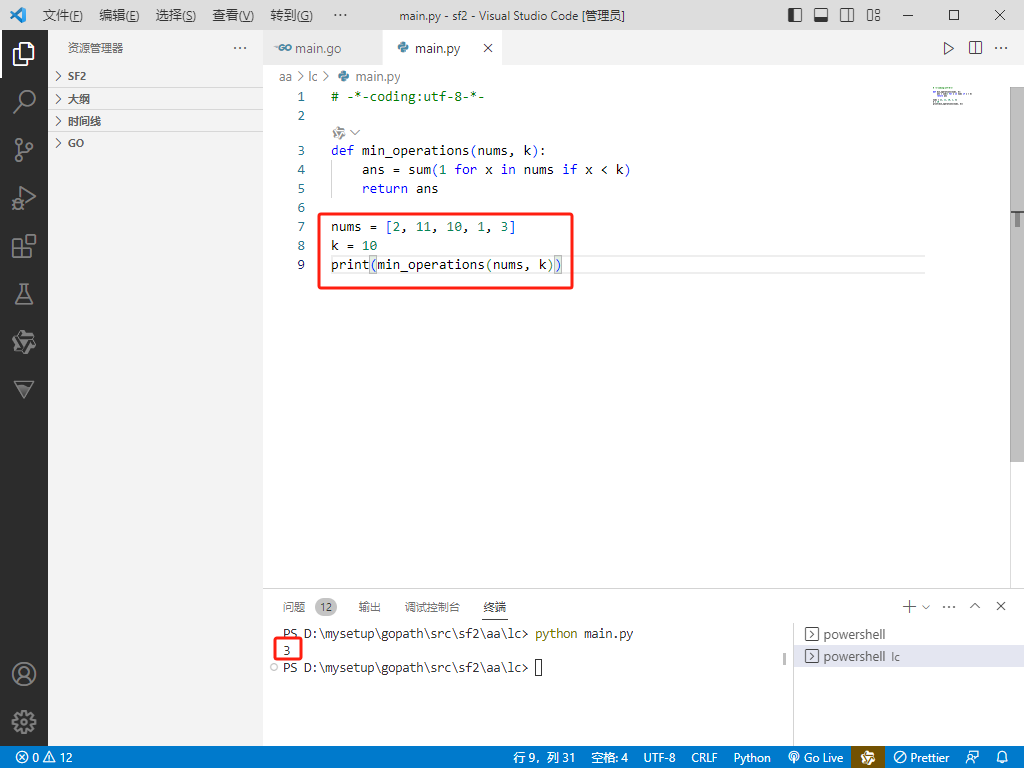The height and width of the screenshot is (768, 1024).
Task: Split the editor to the right
Action: (975, 48)
